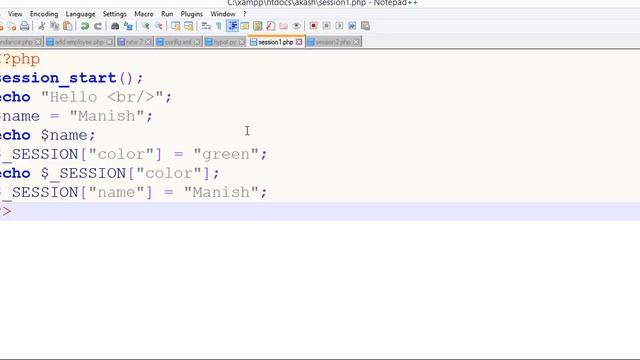
Task: Switch to the add employee.php tab
Action: [x=79, y=42]
